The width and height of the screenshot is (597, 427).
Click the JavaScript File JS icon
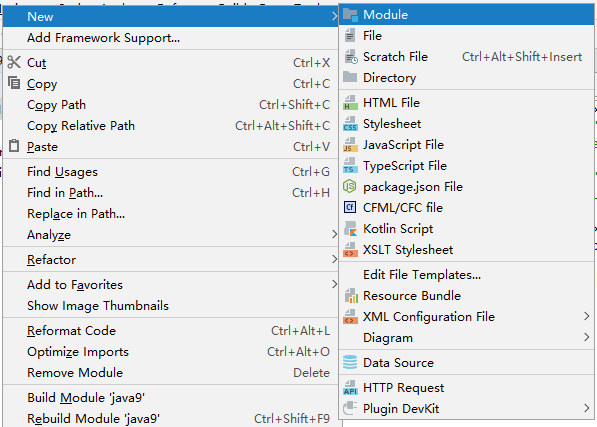[350, 145]
